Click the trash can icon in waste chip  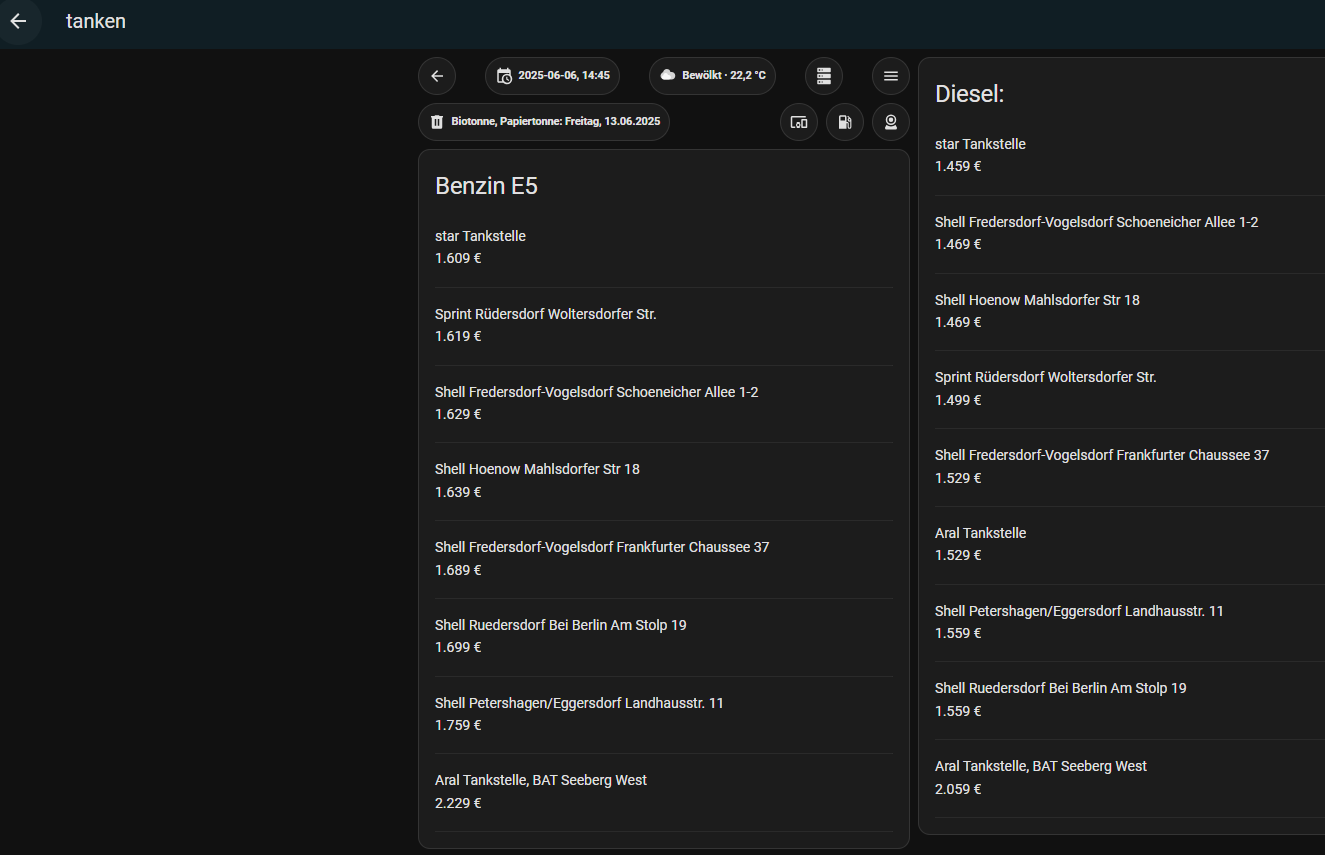(x=437, y=122)
